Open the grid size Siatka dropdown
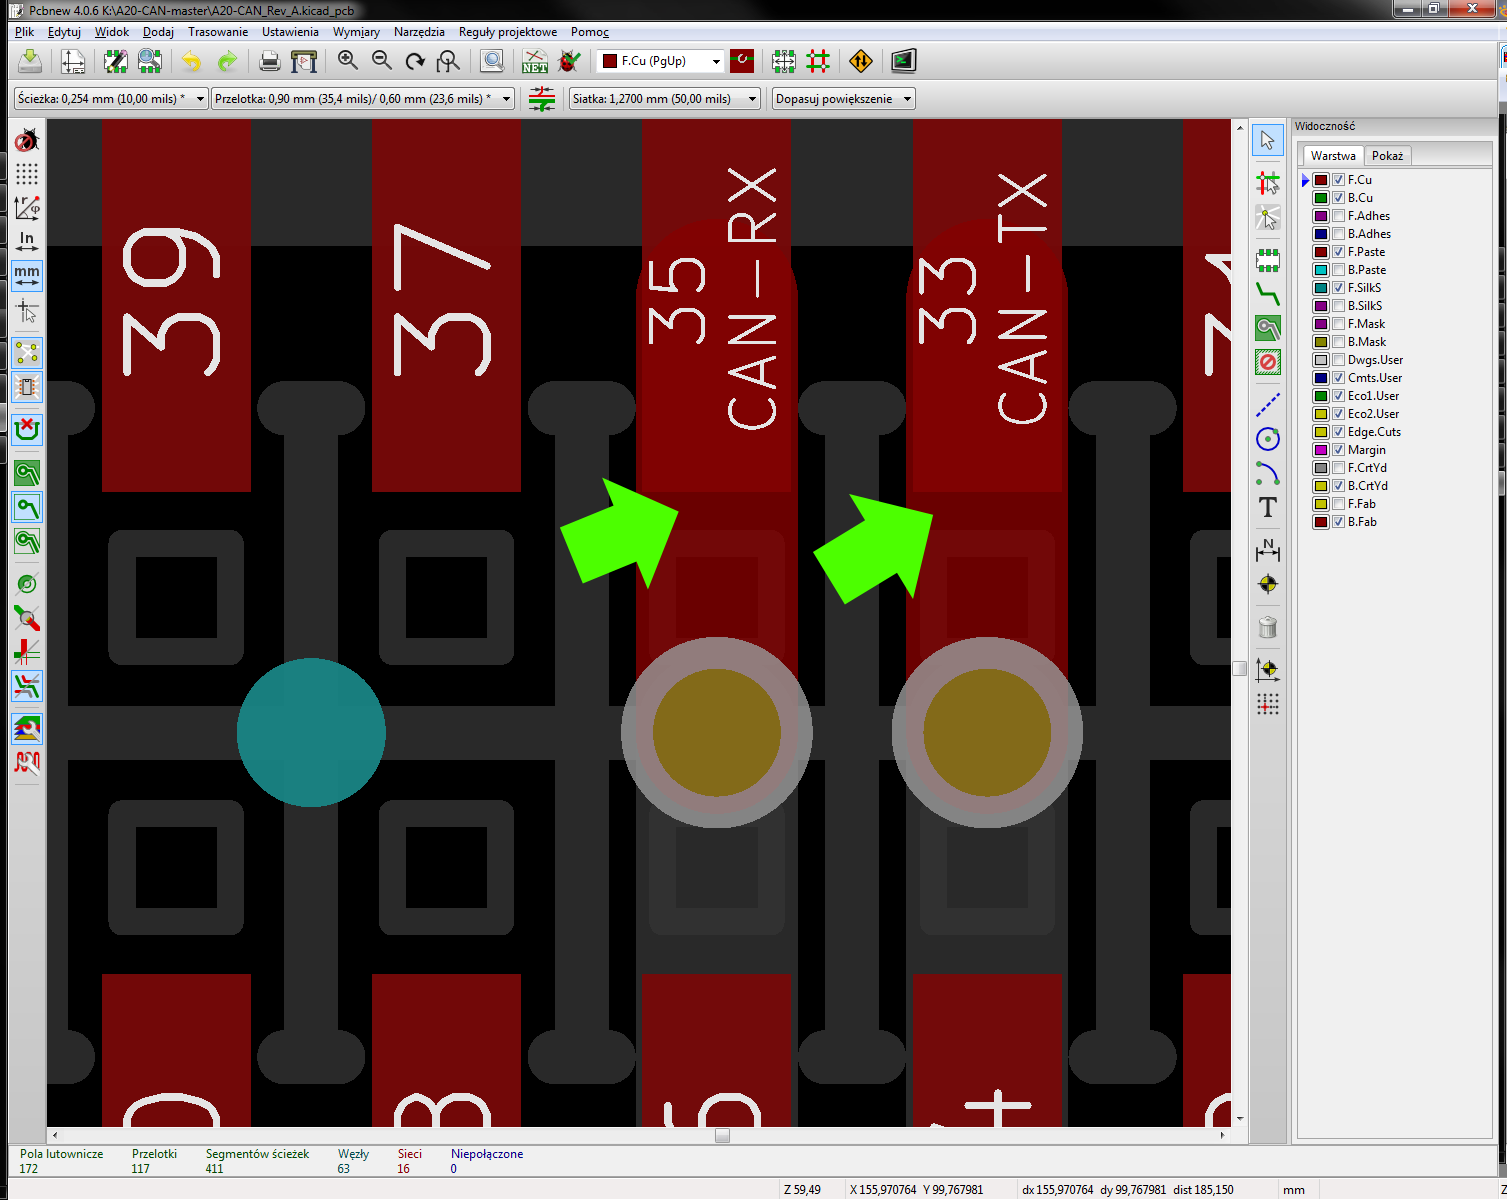 pyautogui.click(x=665, y=99)
